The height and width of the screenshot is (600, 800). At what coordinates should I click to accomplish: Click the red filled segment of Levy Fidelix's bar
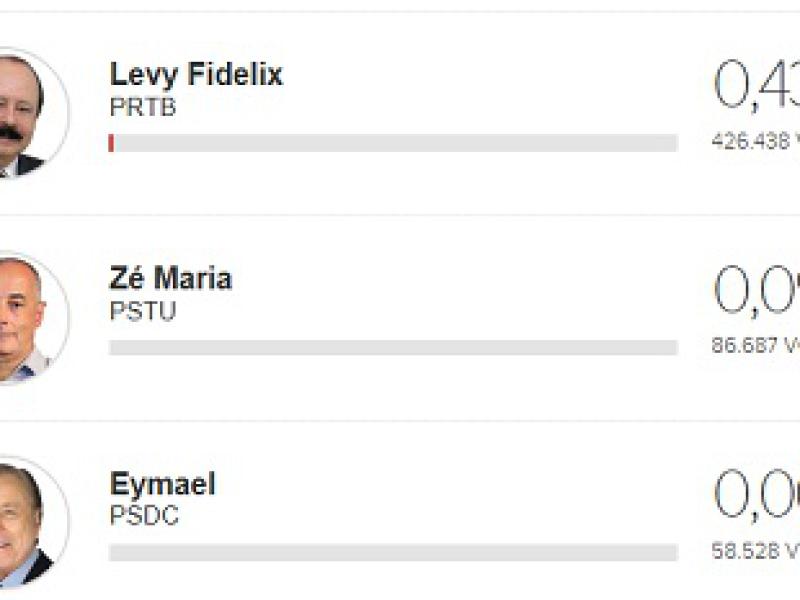(x=111, y=143)
